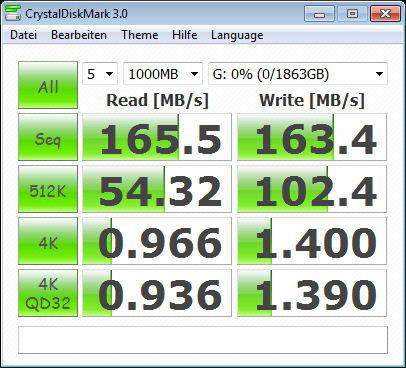The image size is (406, 368).
Task: Open the drive selection dropdown G:
Action: (298, 74)
